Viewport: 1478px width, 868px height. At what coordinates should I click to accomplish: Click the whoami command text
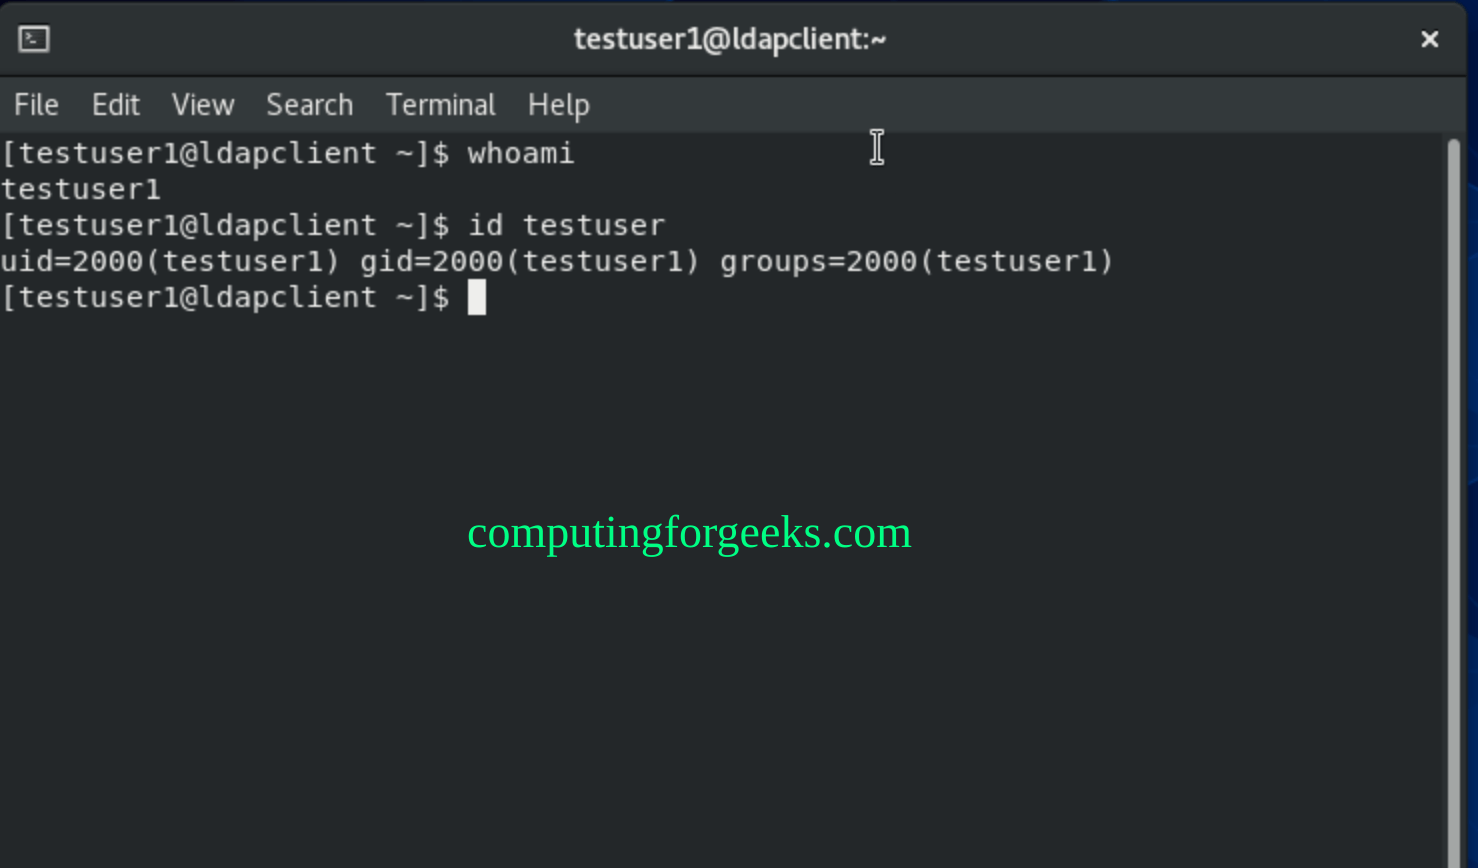[x=521, y=153]
